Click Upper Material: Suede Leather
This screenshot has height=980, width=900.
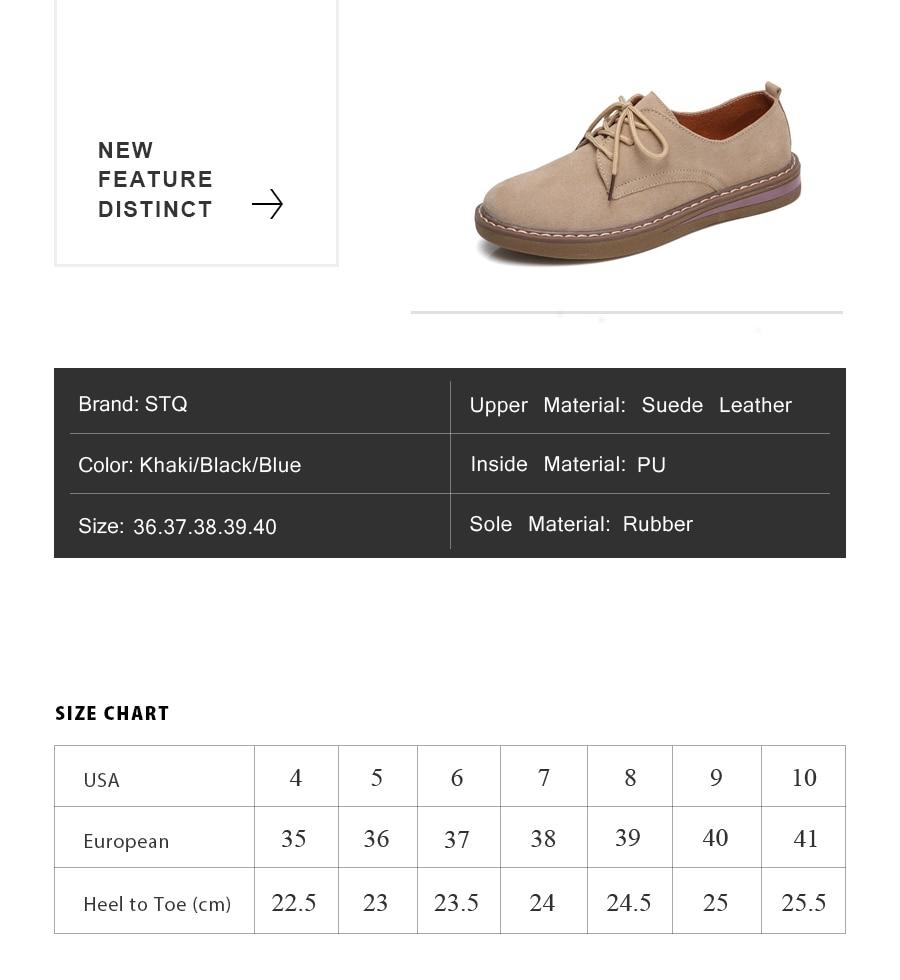[x=630, y=405]
